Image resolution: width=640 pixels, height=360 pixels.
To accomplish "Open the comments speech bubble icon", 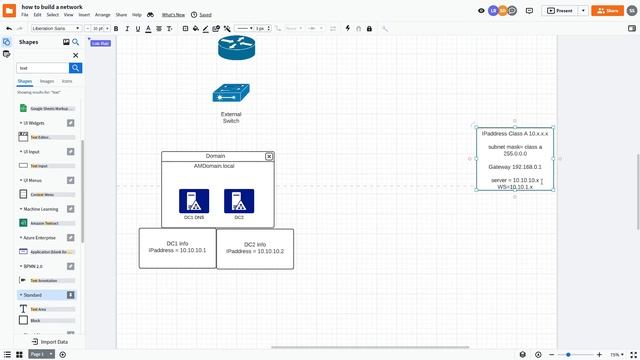I will click(x=529, y=11).
